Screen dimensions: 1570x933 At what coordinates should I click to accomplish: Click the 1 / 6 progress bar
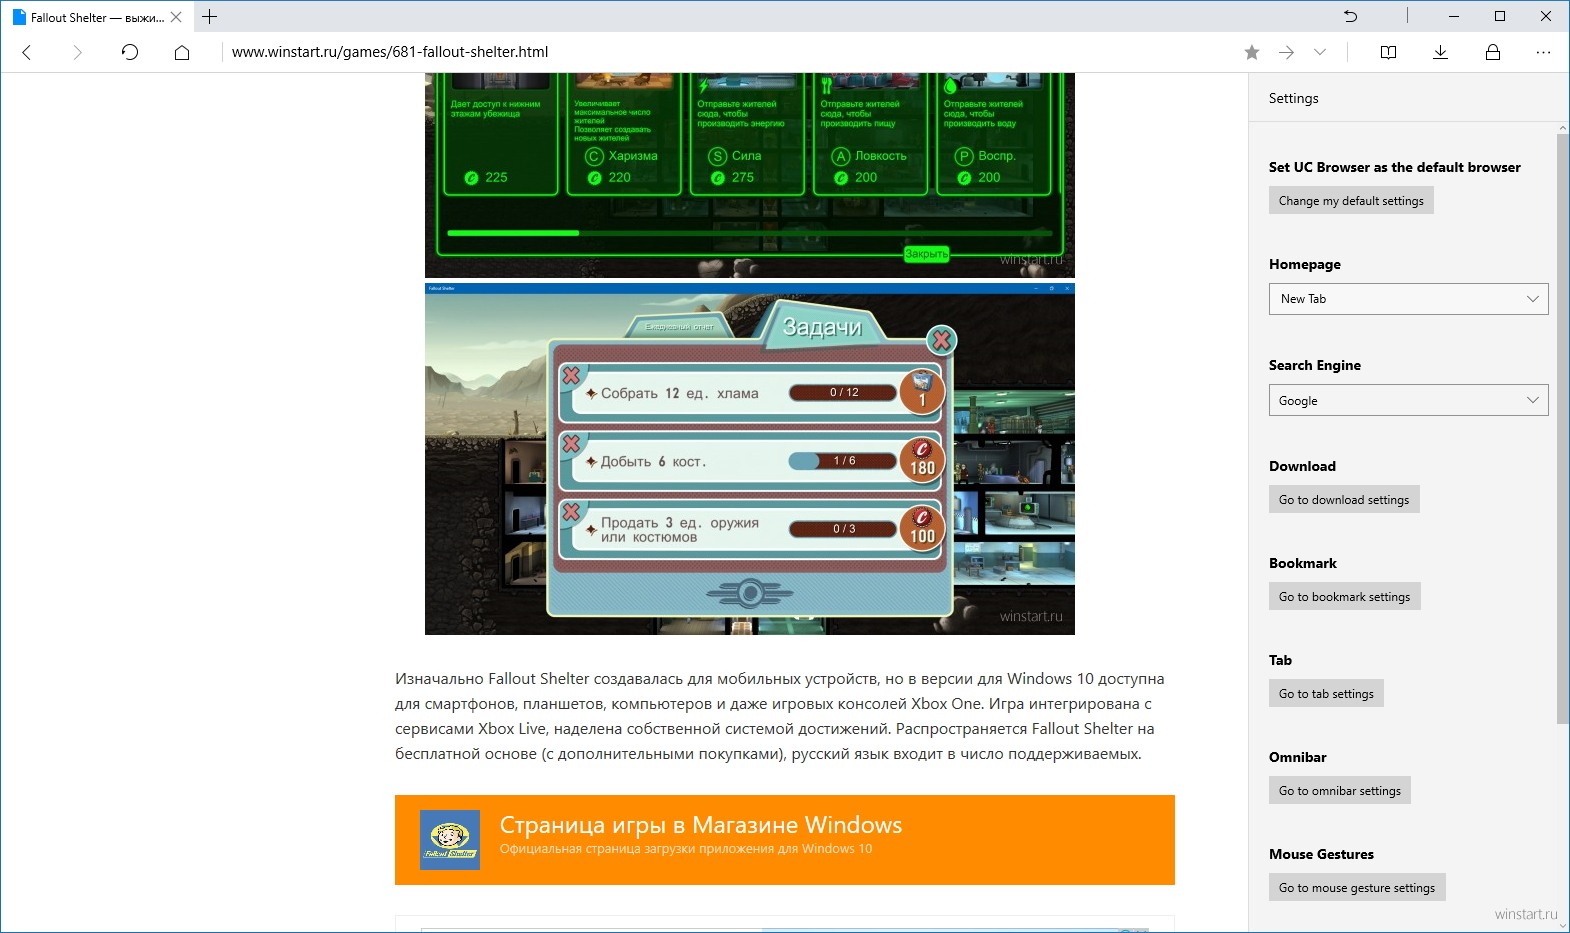844,461
